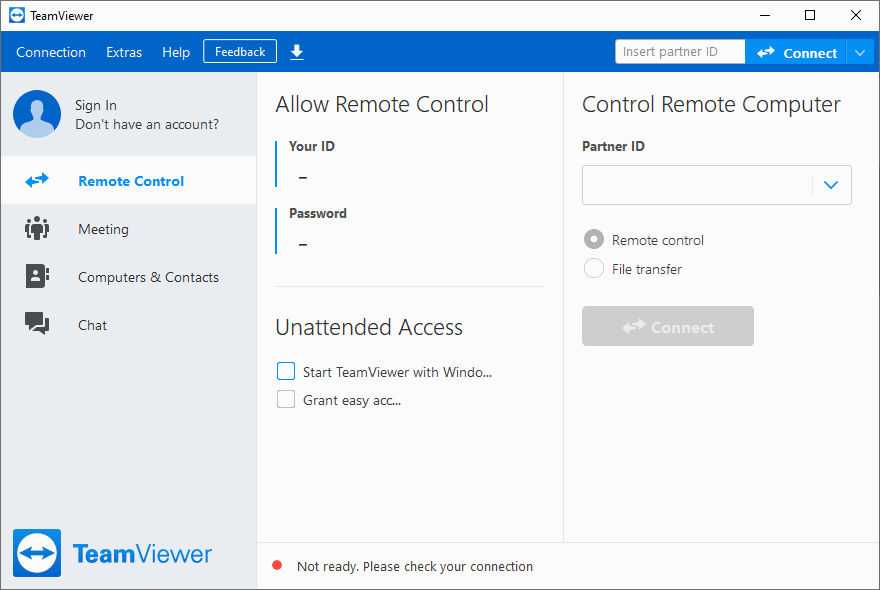Viewport: 880px width, 590px height.
Task: Select the File transfer radio option
Action: [x=594, y=268]
